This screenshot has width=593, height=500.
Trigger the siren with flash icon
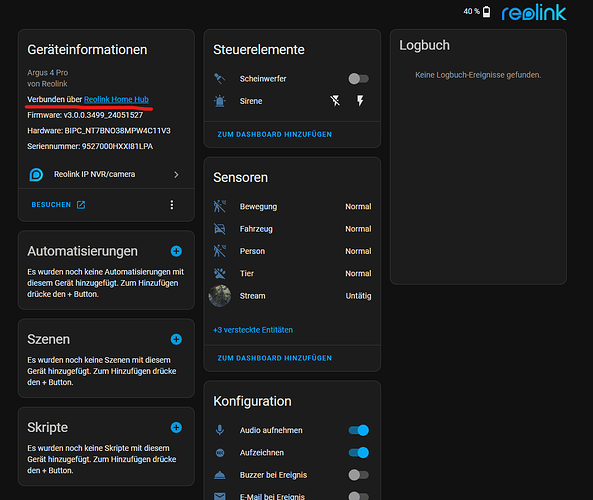(x=360, y=101)
